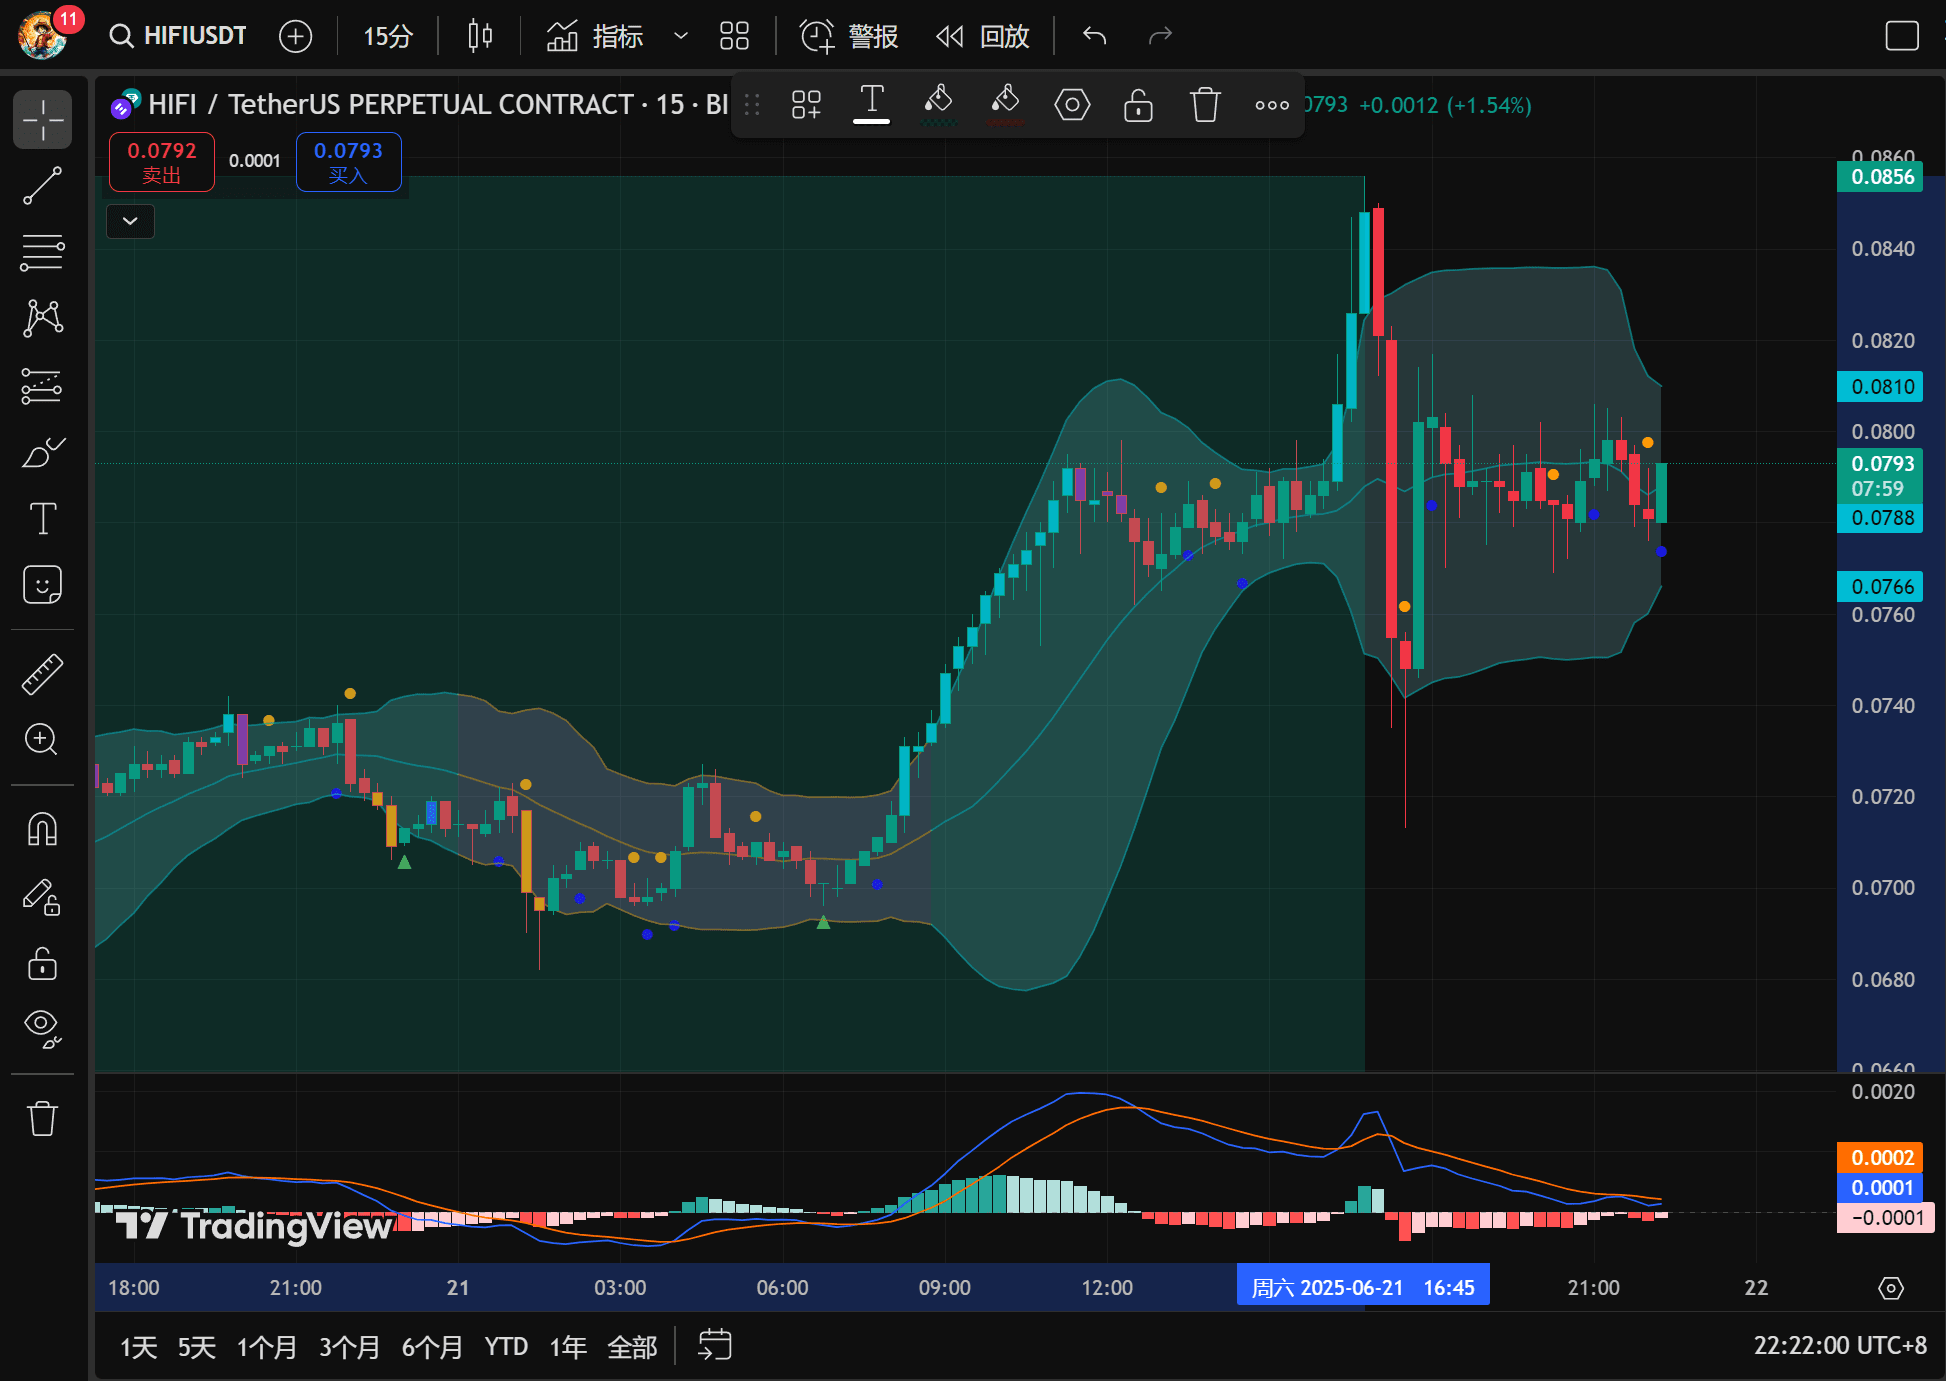Select the YTD date range
This screenshot has width=1946, height=1381.
point(507,1347)
